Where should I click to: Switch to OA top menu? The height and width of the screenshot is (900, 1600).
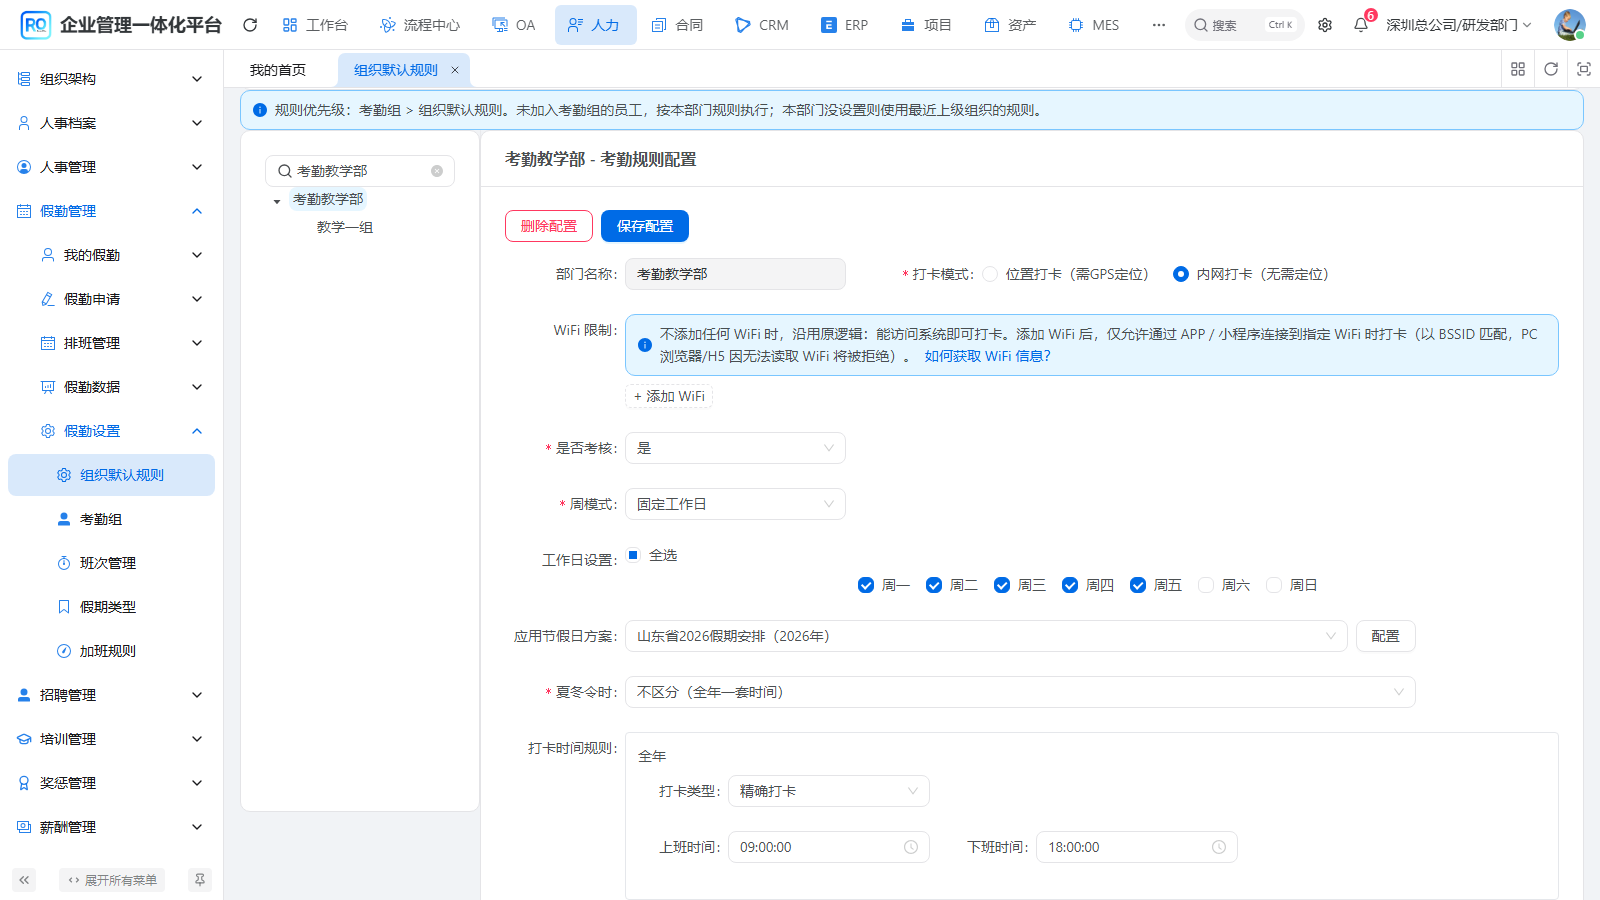click(x=514, y=25)
